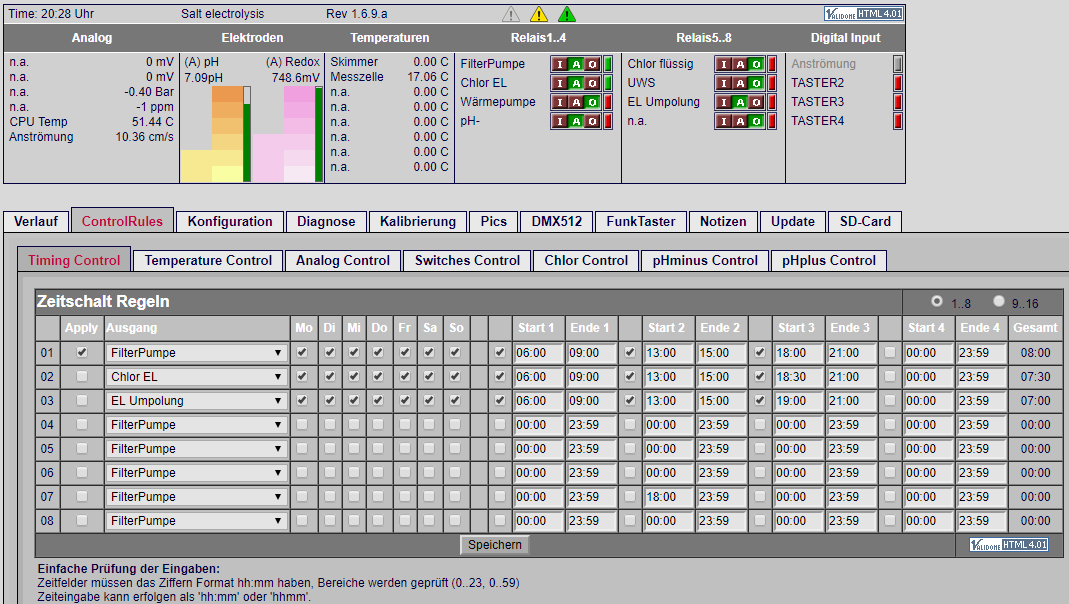
Task: Edit Start 2 field showing 18:00 in rule 07
Action: (x=669, y=497)
